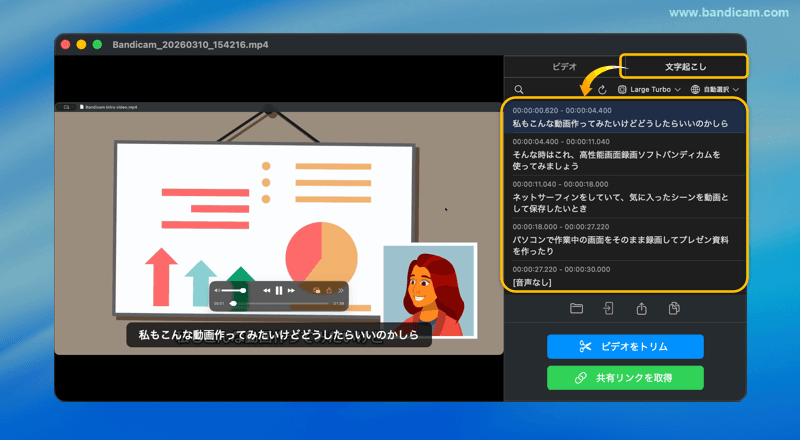Search the transcript with the magnifier icon
The width and height of the screenshot is (800, 440).
(519, 89)
